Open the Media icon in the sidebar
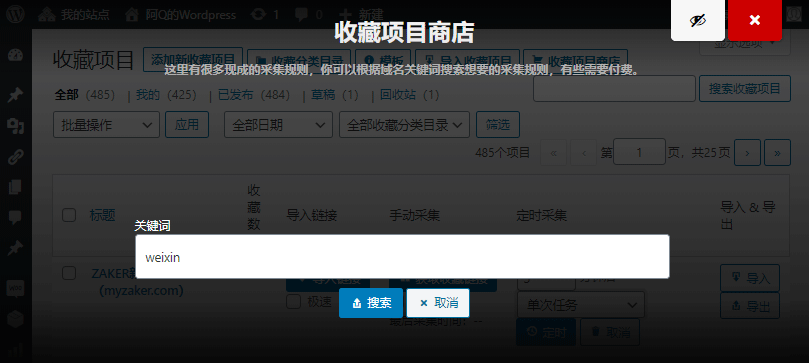This screenshot has height=363, width=809. click(15, 126)
